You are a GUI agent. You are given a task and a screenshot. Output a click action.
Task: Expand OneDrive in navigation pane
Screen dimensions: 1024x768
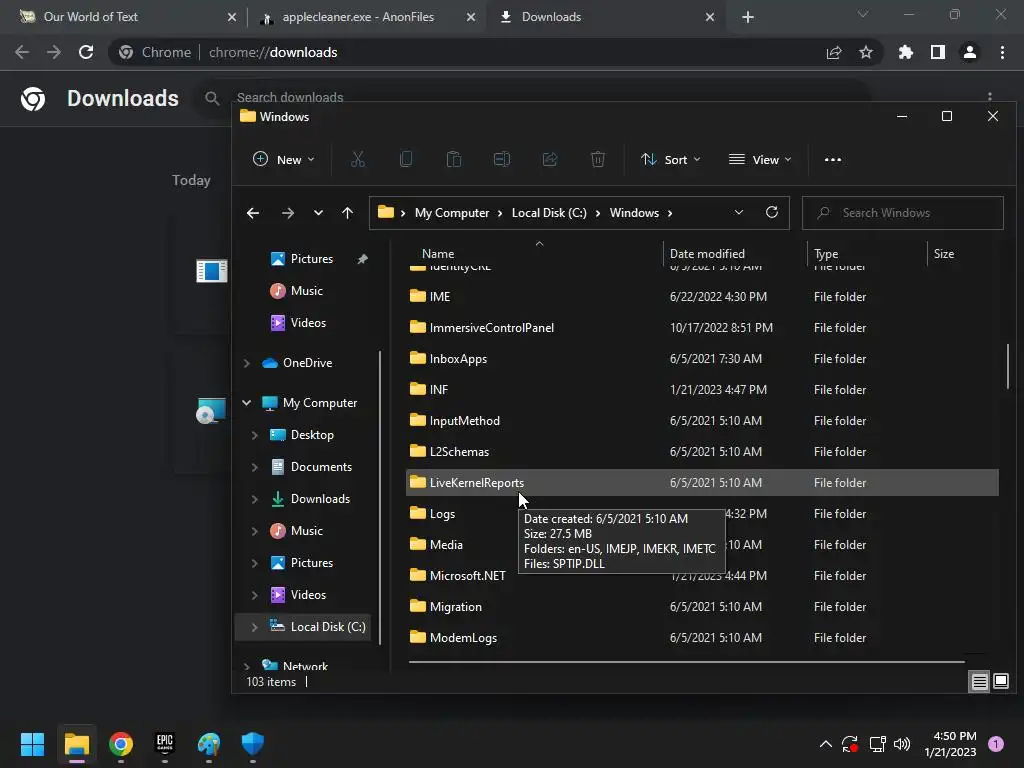247,363
